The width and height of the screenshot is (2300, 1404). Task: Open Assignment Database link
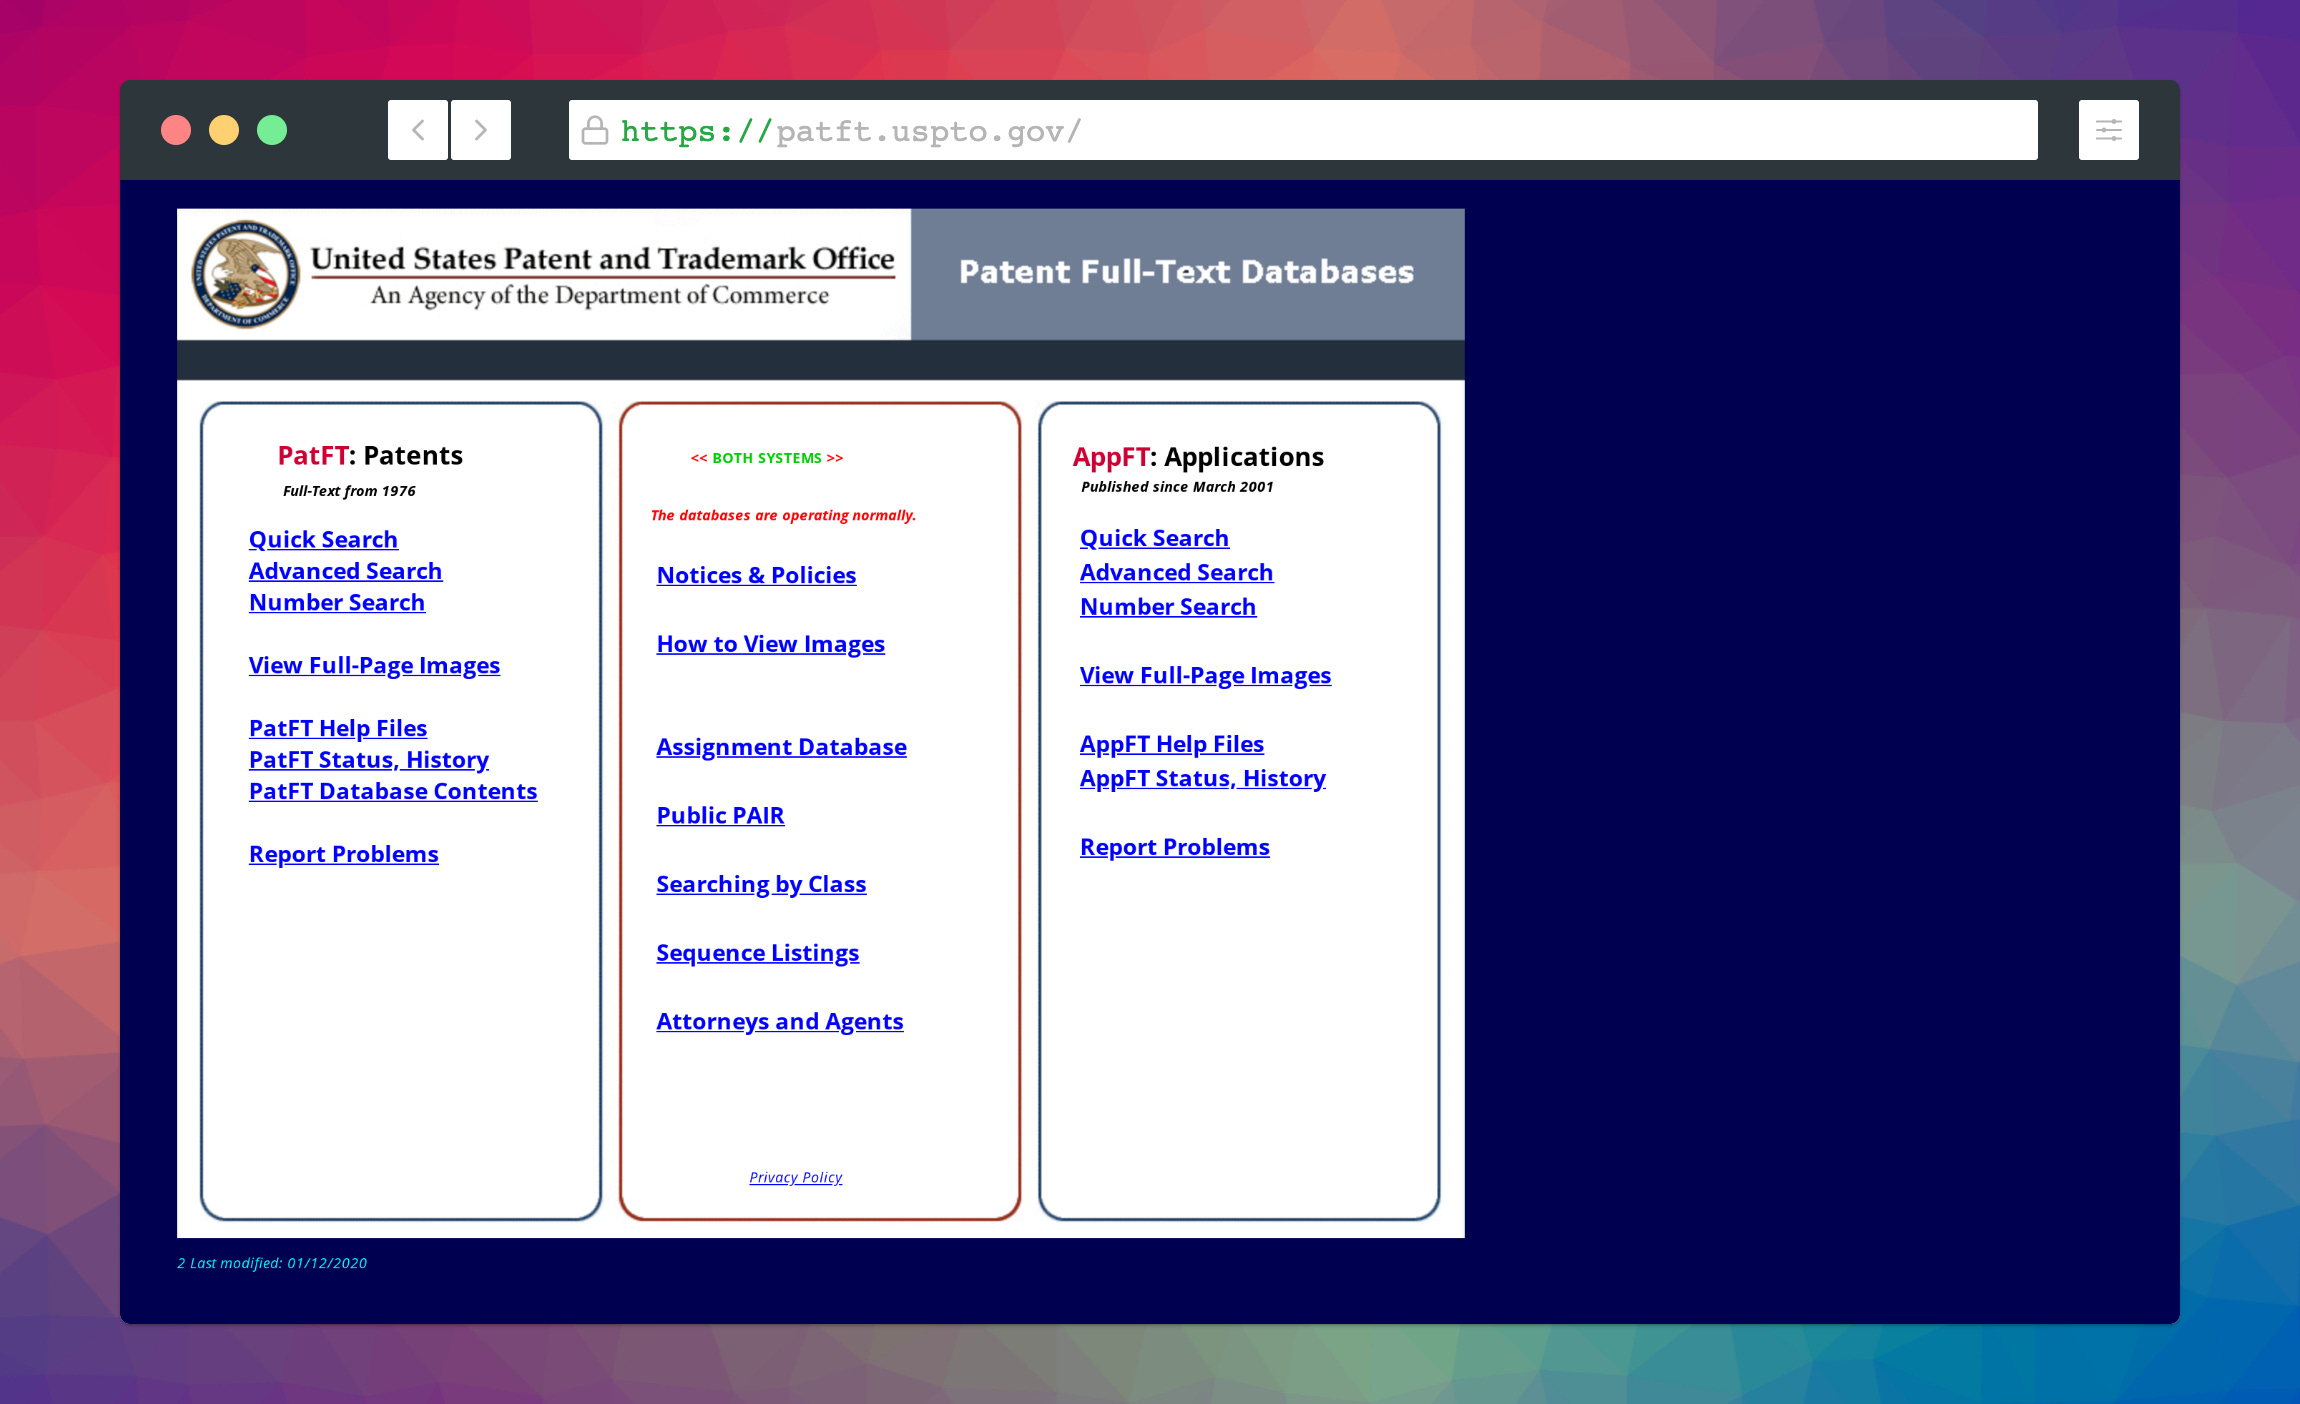click(x=781, y=748)
